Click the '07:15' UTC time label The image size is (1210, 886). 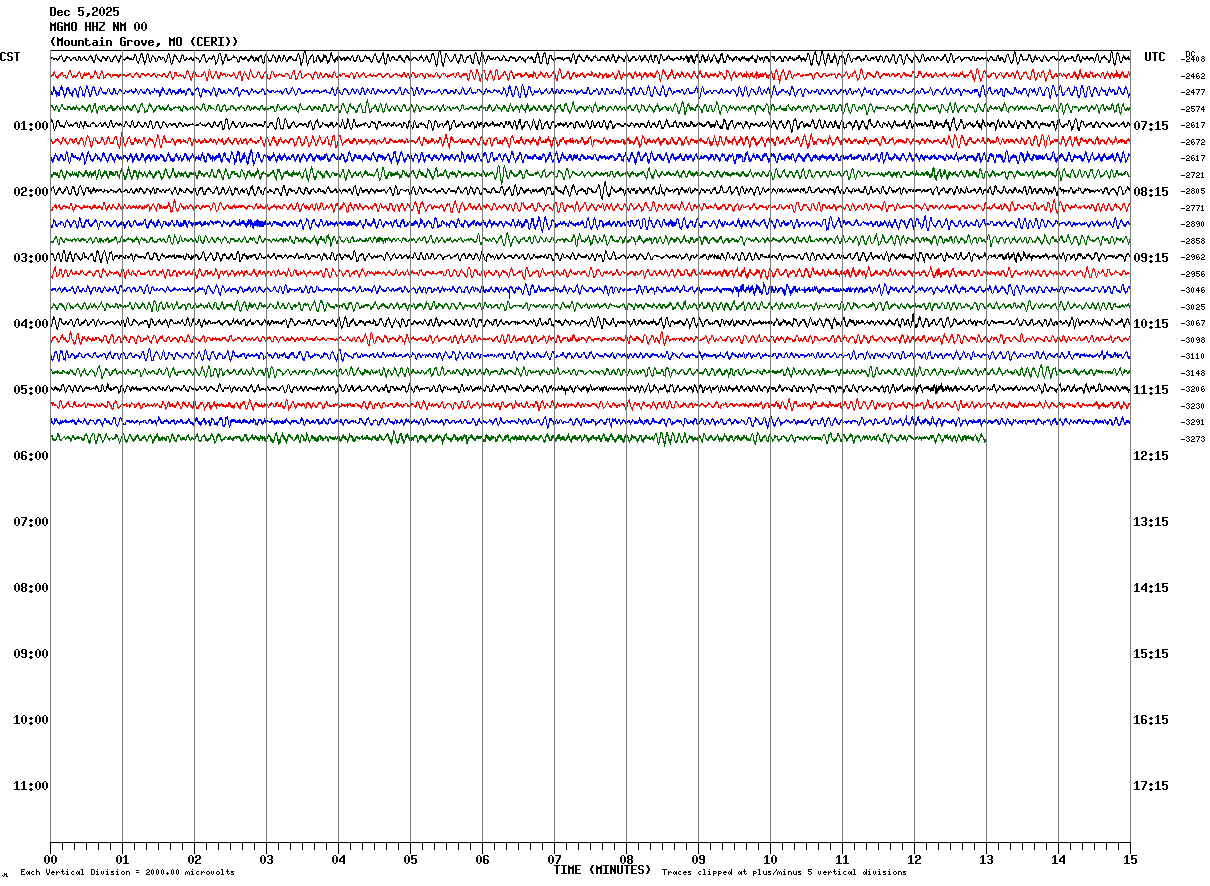(1151, 126)
